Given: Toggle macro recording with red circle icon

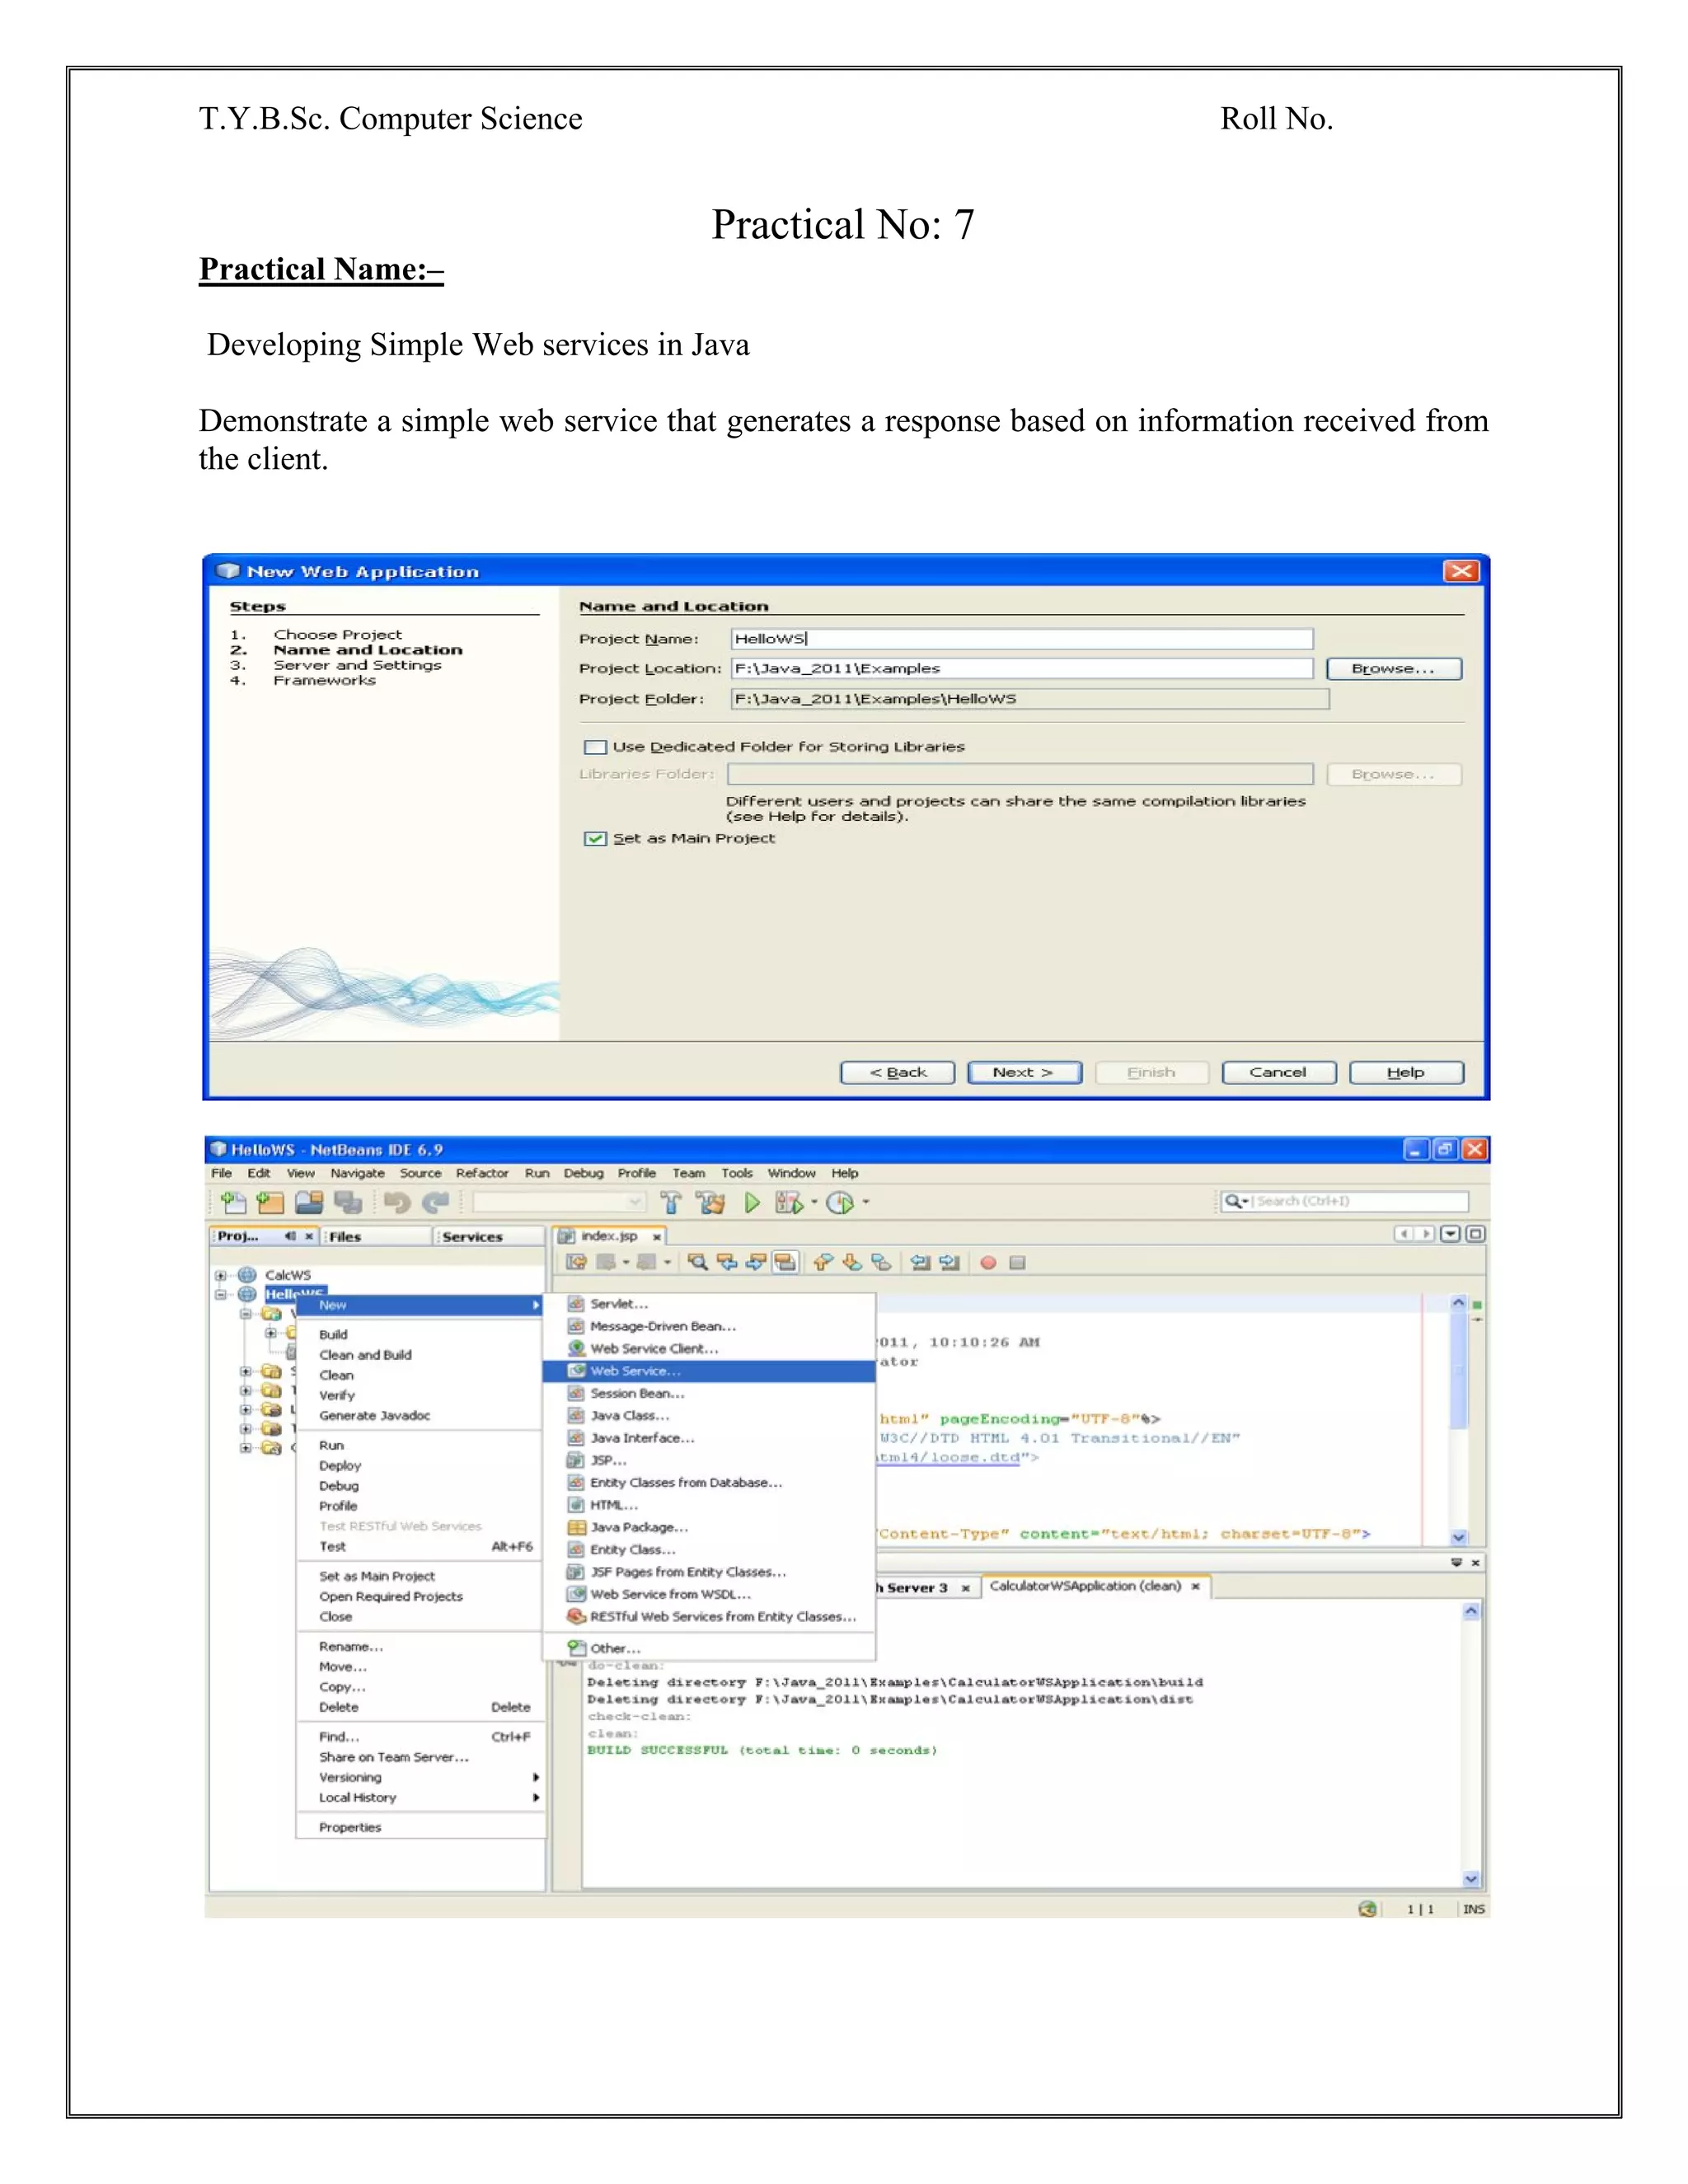Looking at the screenshot, I should pyautogui.click(x=988, y=1263).
